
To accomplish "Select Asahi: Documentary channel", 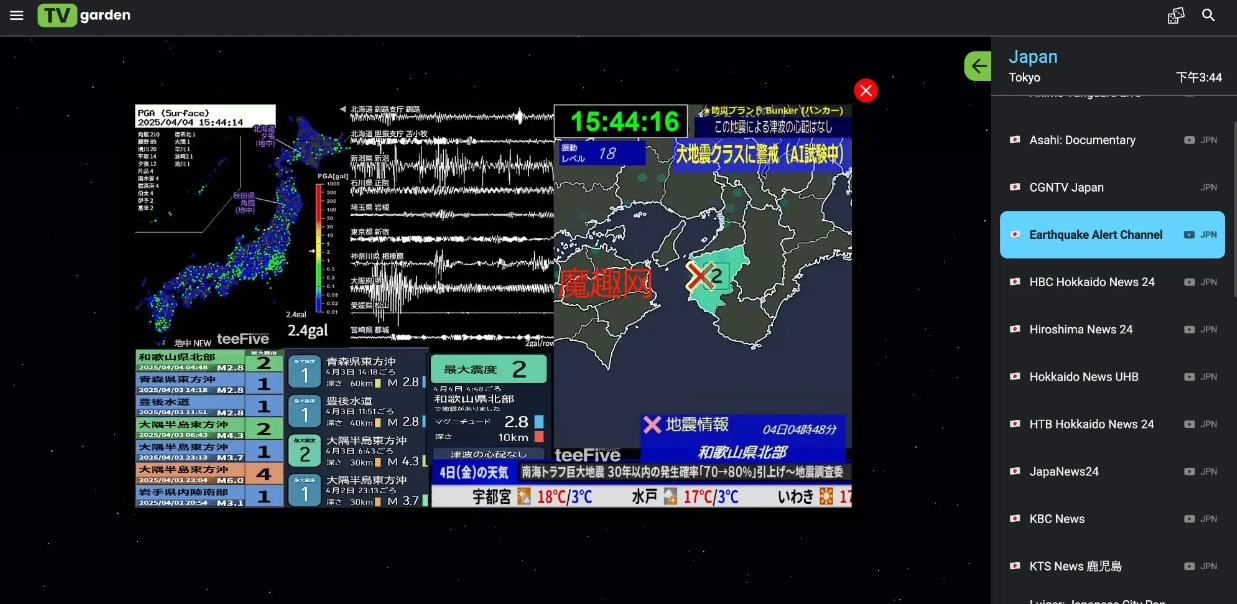I will pos(1112,140).
